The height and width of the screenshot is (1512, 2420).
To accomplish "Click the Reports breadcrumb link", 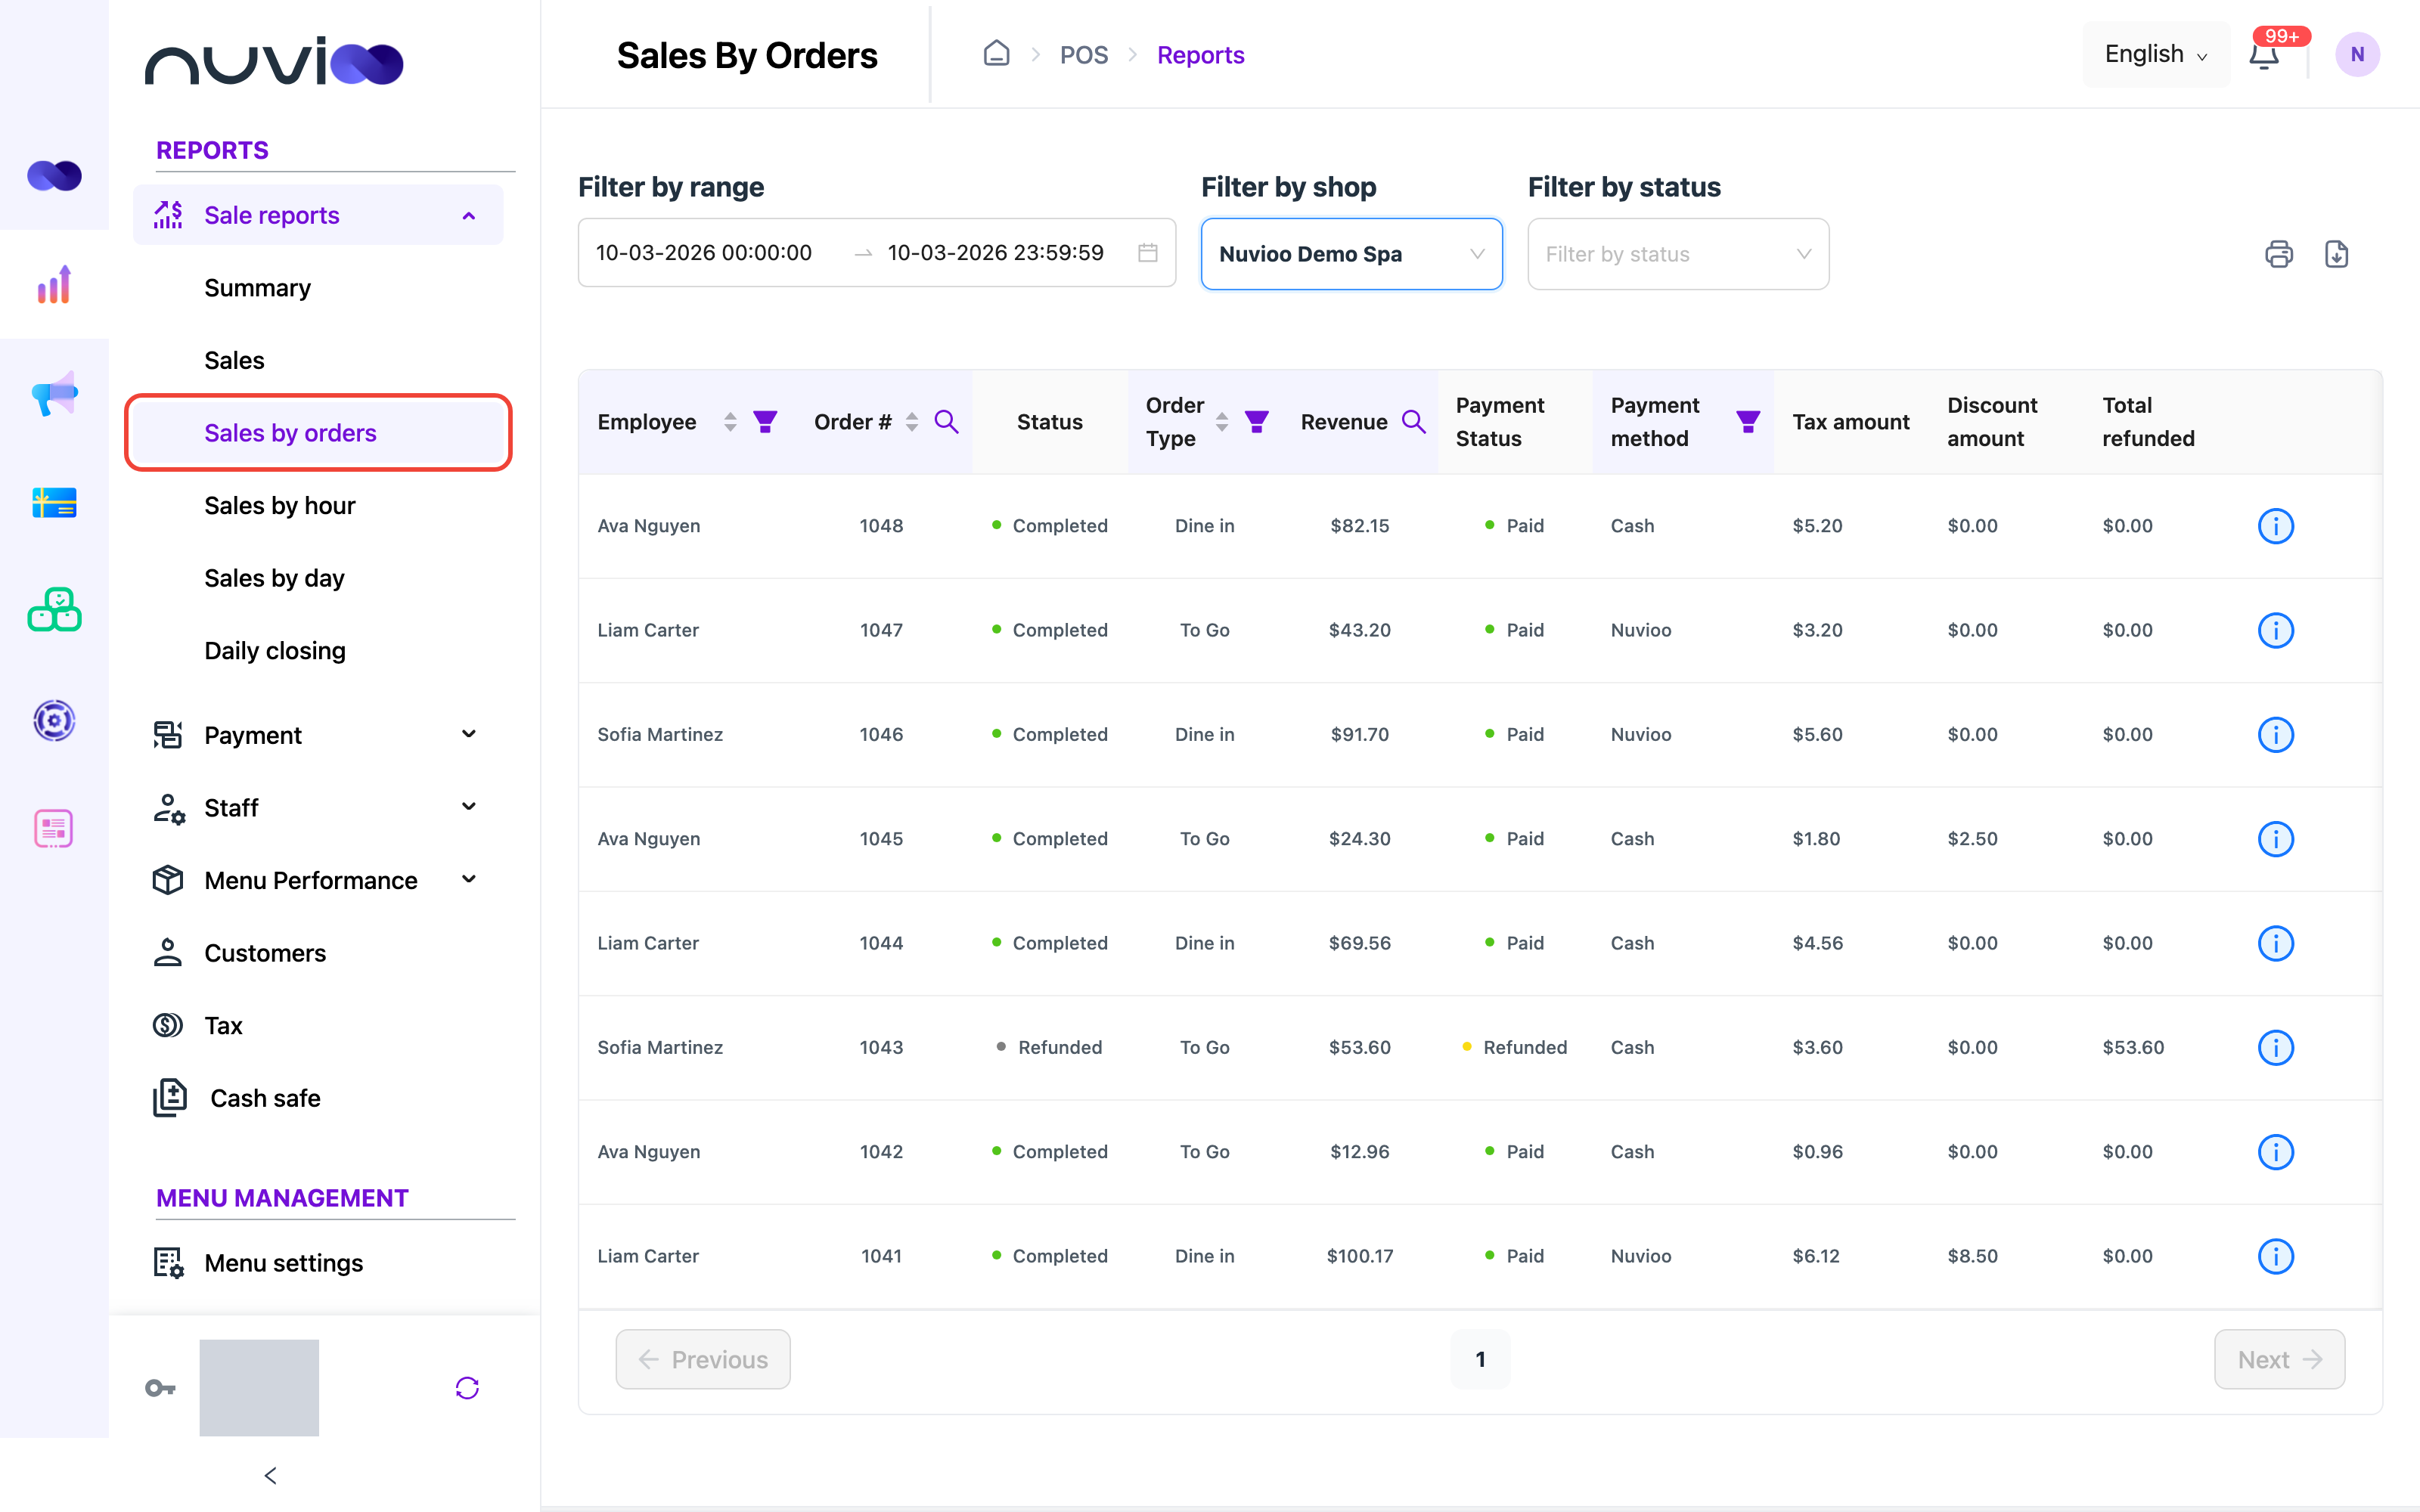I will tap(1200, 55).
